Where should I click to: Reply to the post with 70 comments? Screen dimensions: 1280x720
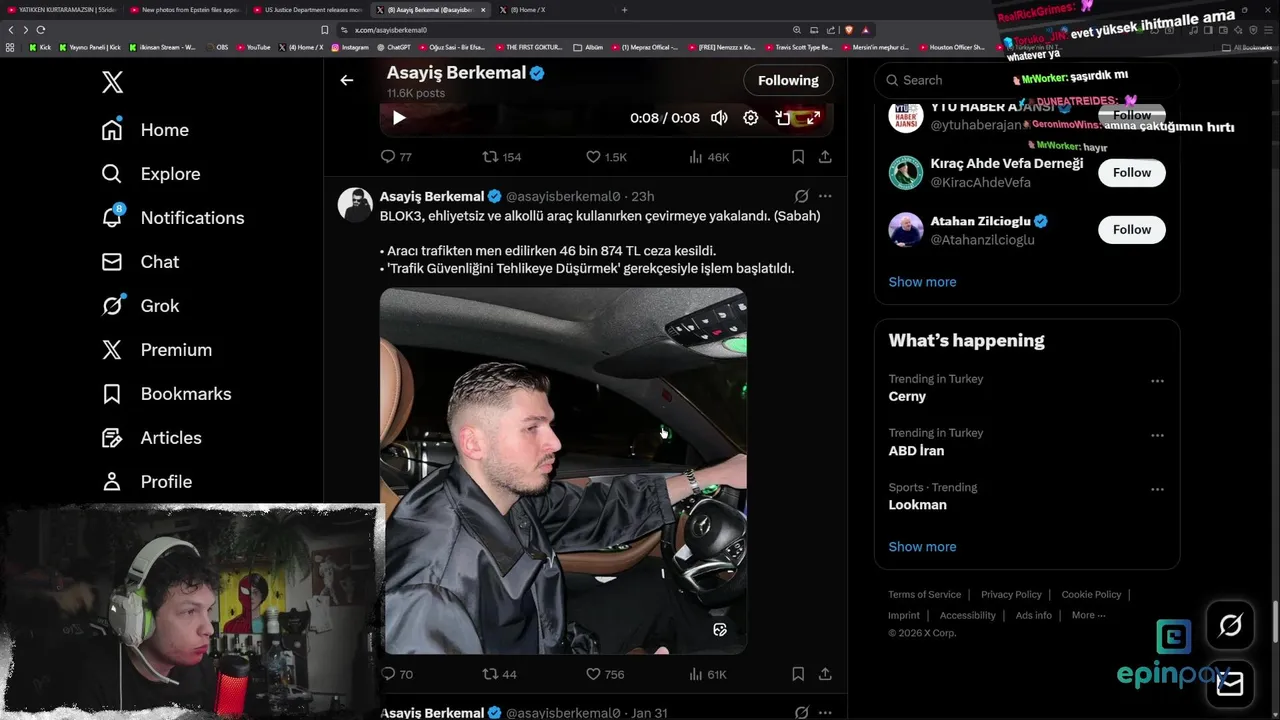pyautogui.click(x=397, y=674)
